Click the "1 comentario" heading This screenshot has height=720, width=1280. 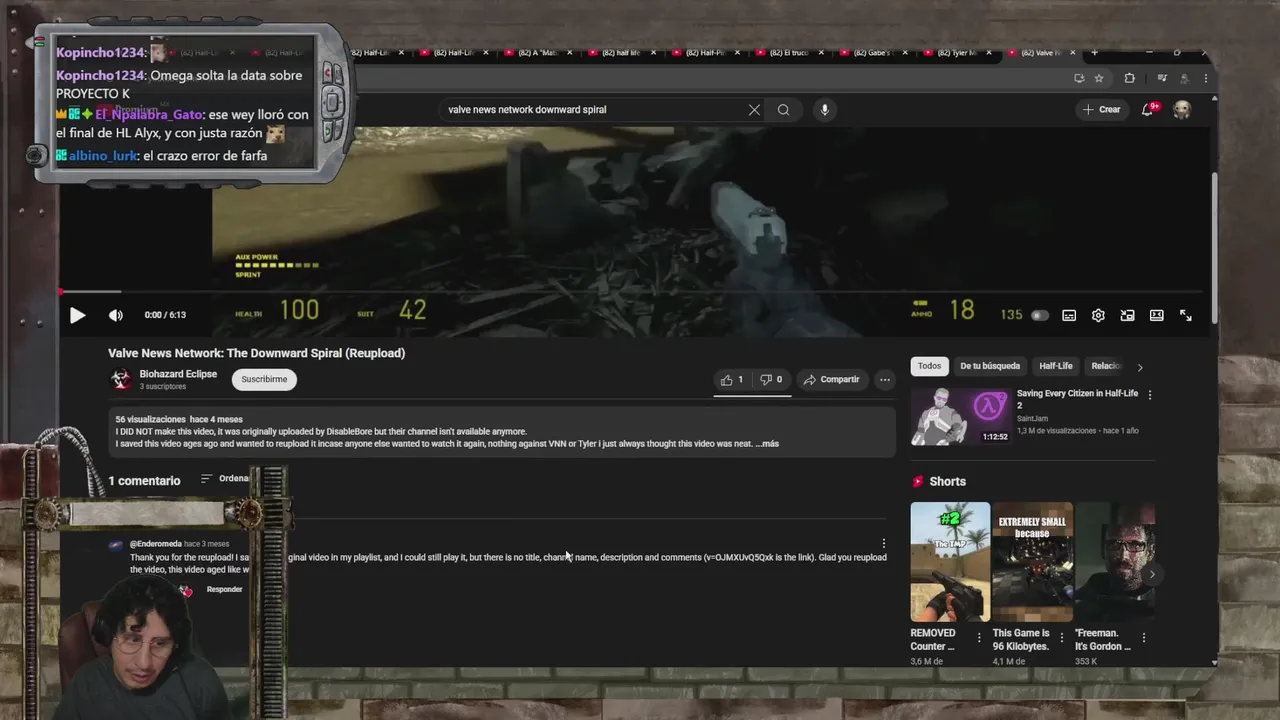[144, 481]
